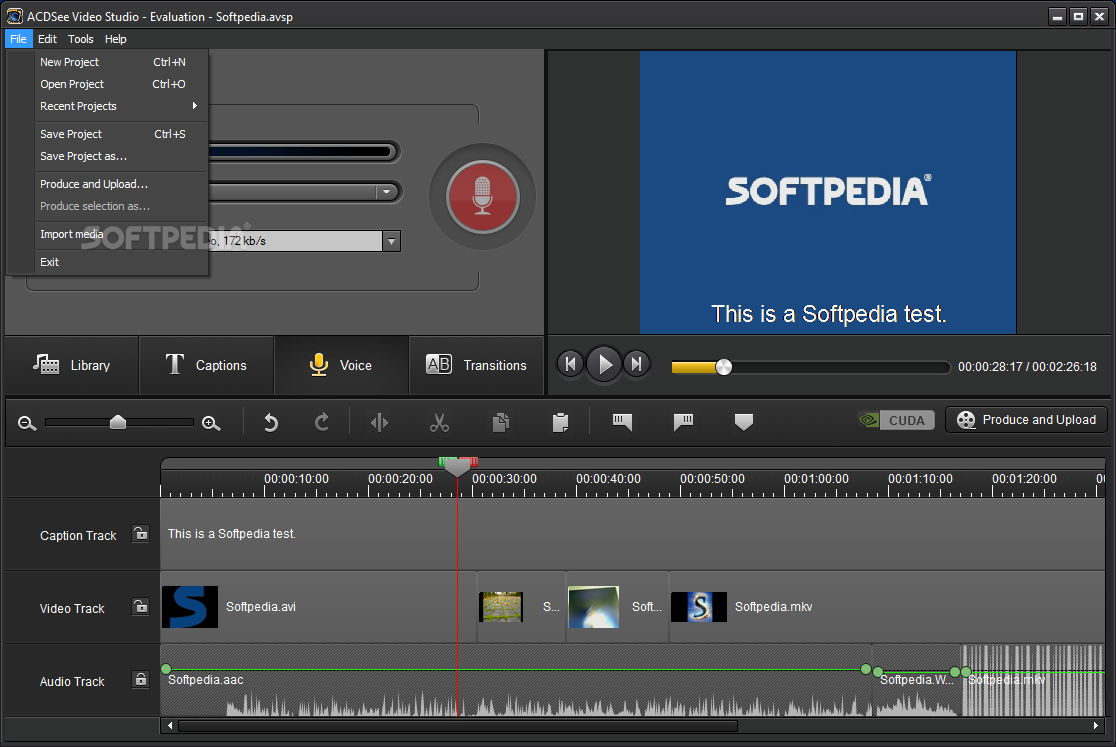
Task: Click the preview playback progress slider knob
Action: pos(724,367)
